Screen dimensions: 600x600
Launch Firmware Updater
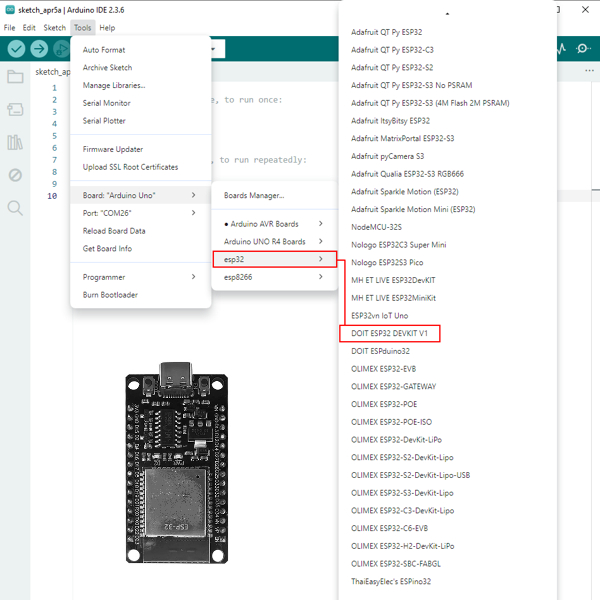[141, 149]
